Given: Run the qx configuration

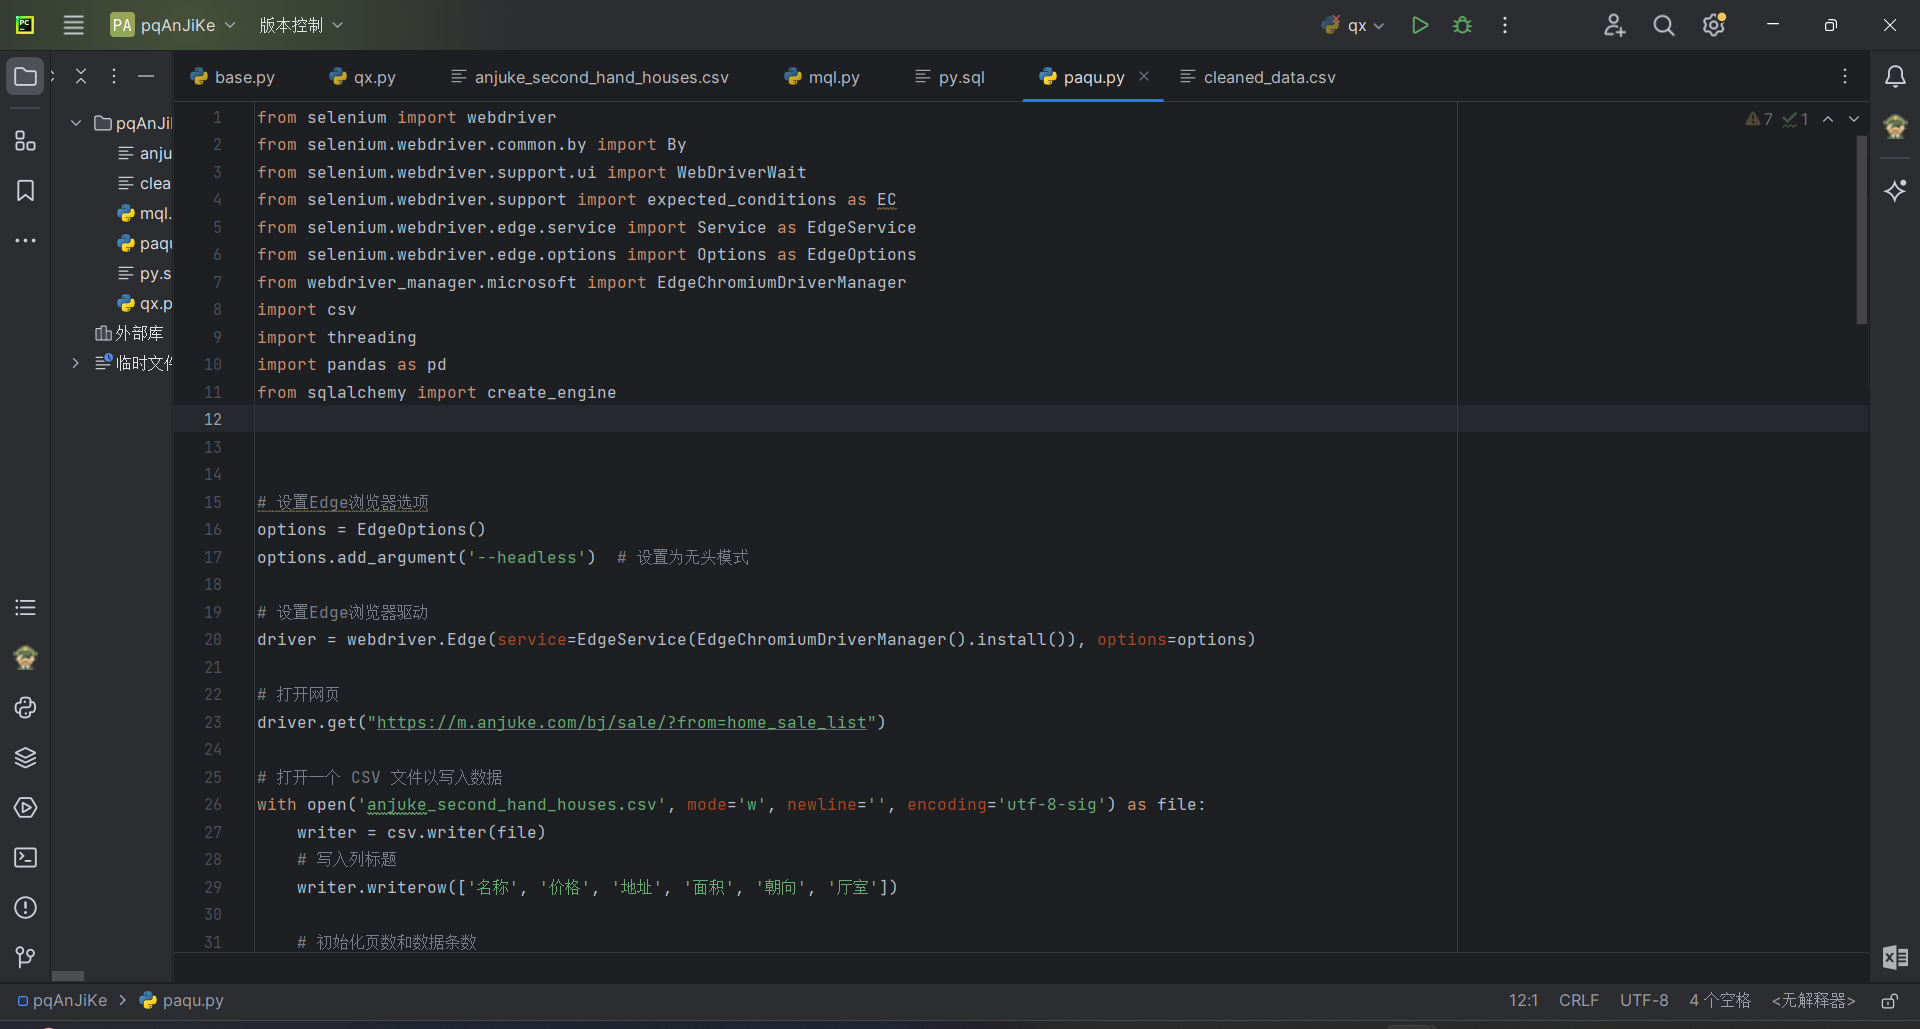Looking at the screenshot, I should [1419, 25].
